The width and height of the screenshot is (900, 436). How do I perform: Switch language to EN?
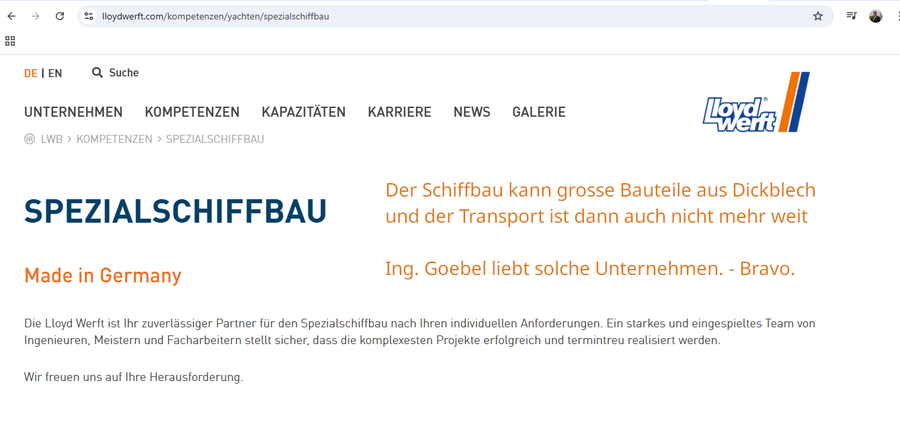click(55, 73)
